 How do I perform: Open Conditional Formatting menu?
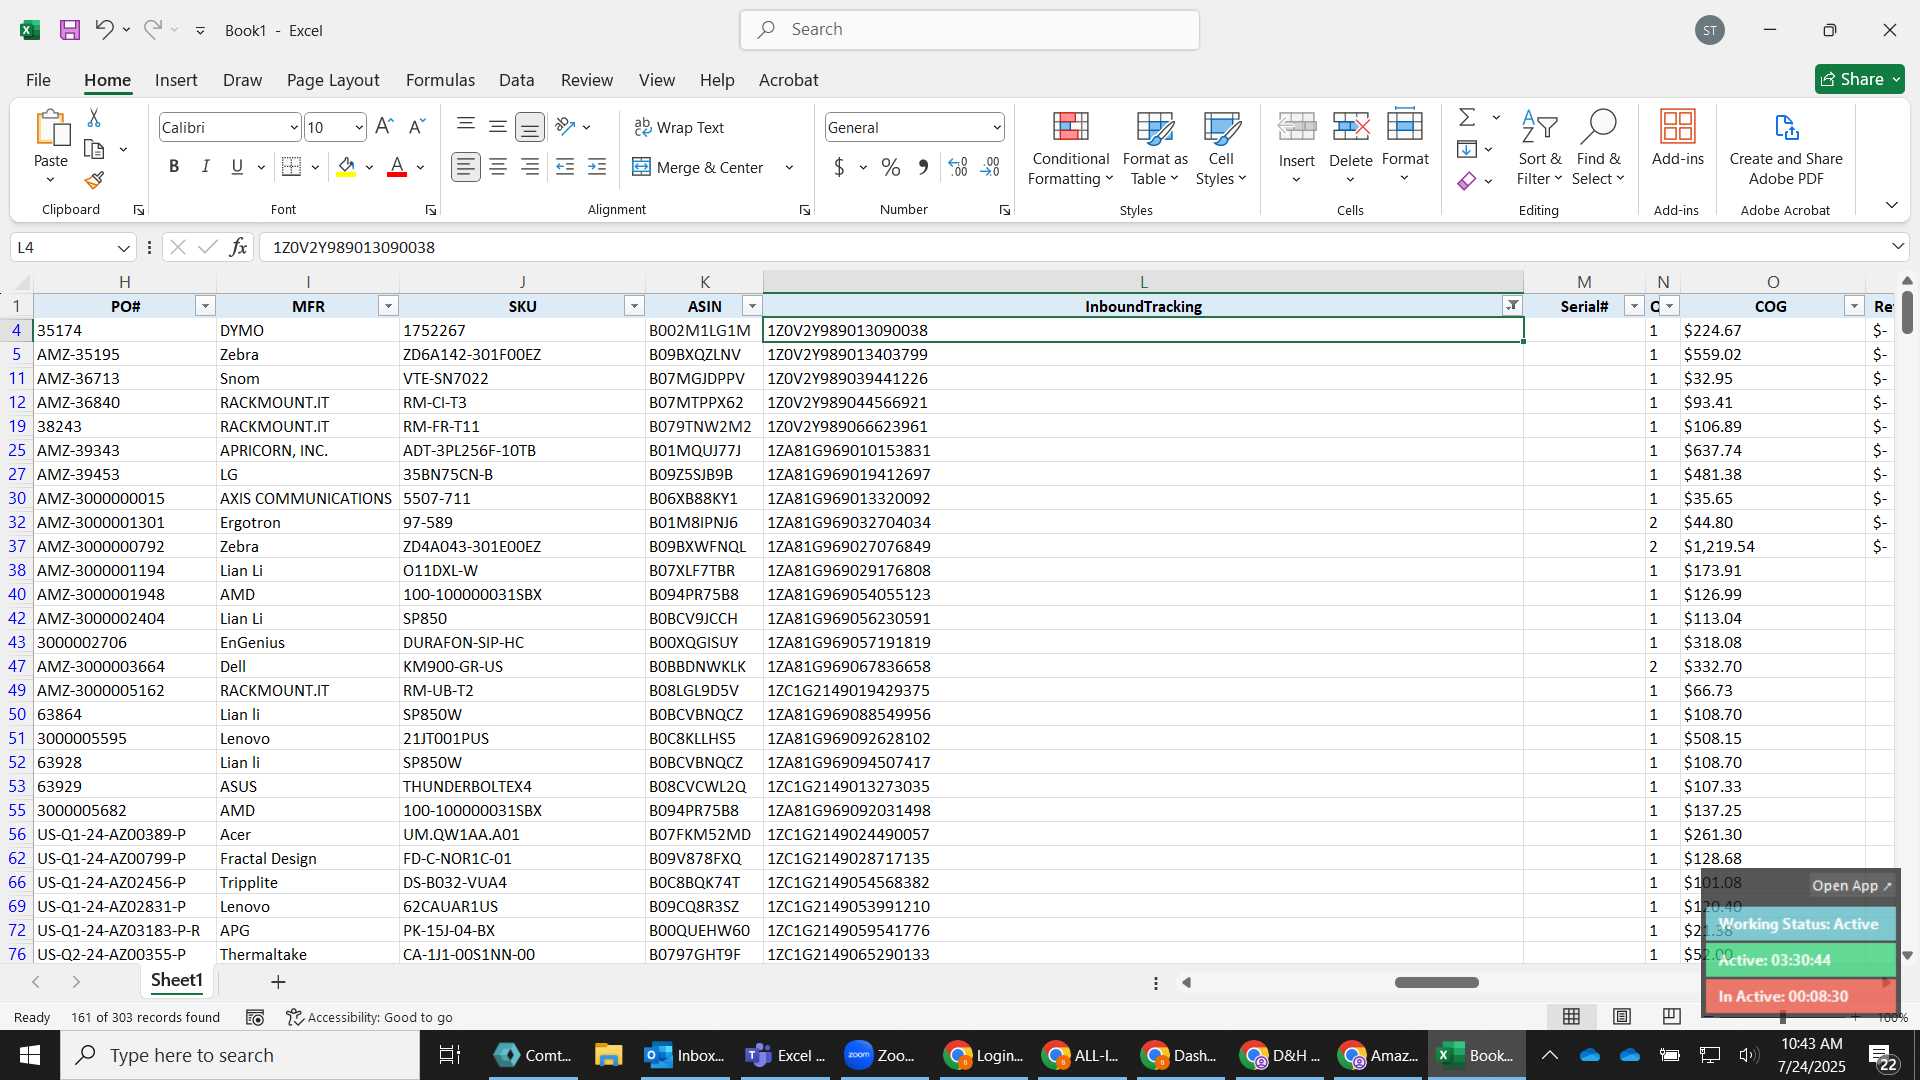pyautogui.click(x=1069, y=148)
